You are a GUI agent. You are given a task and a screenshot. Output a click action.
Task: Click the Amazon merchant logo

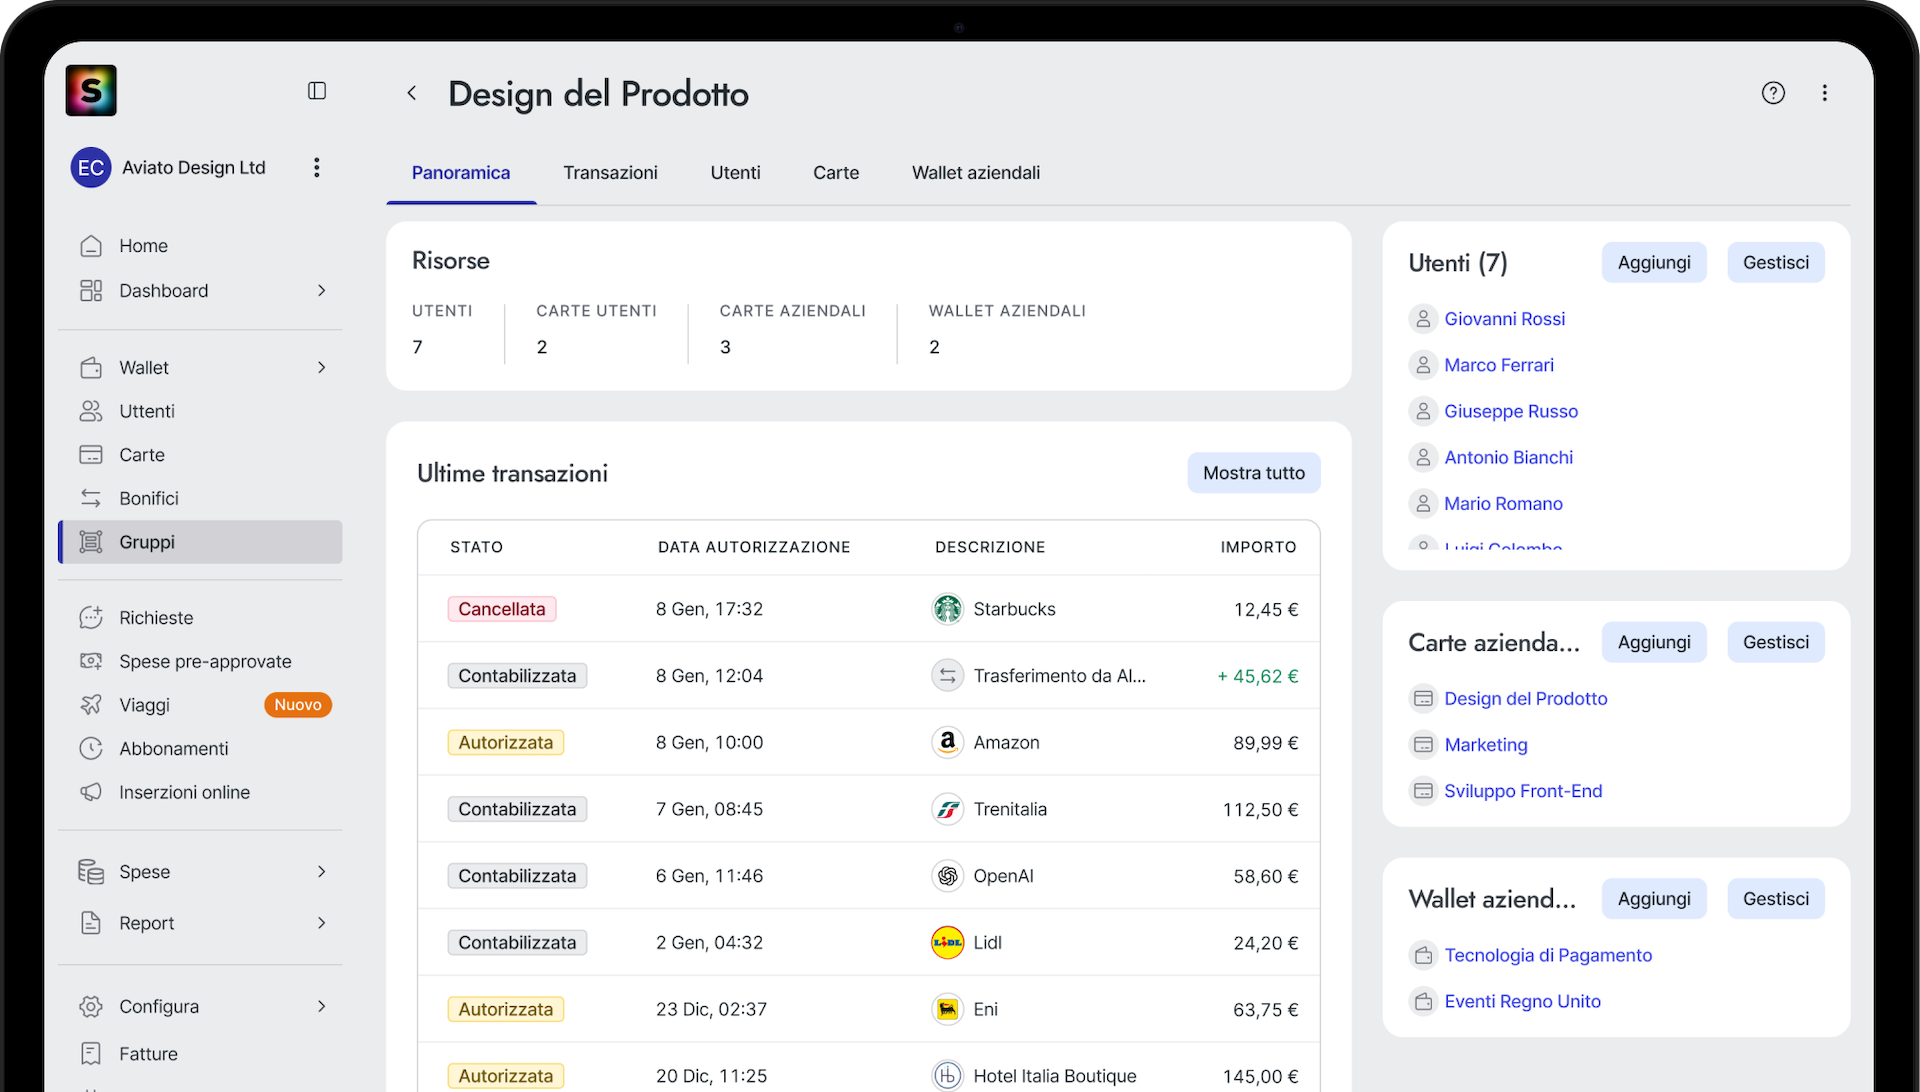(x=947, y=742)
